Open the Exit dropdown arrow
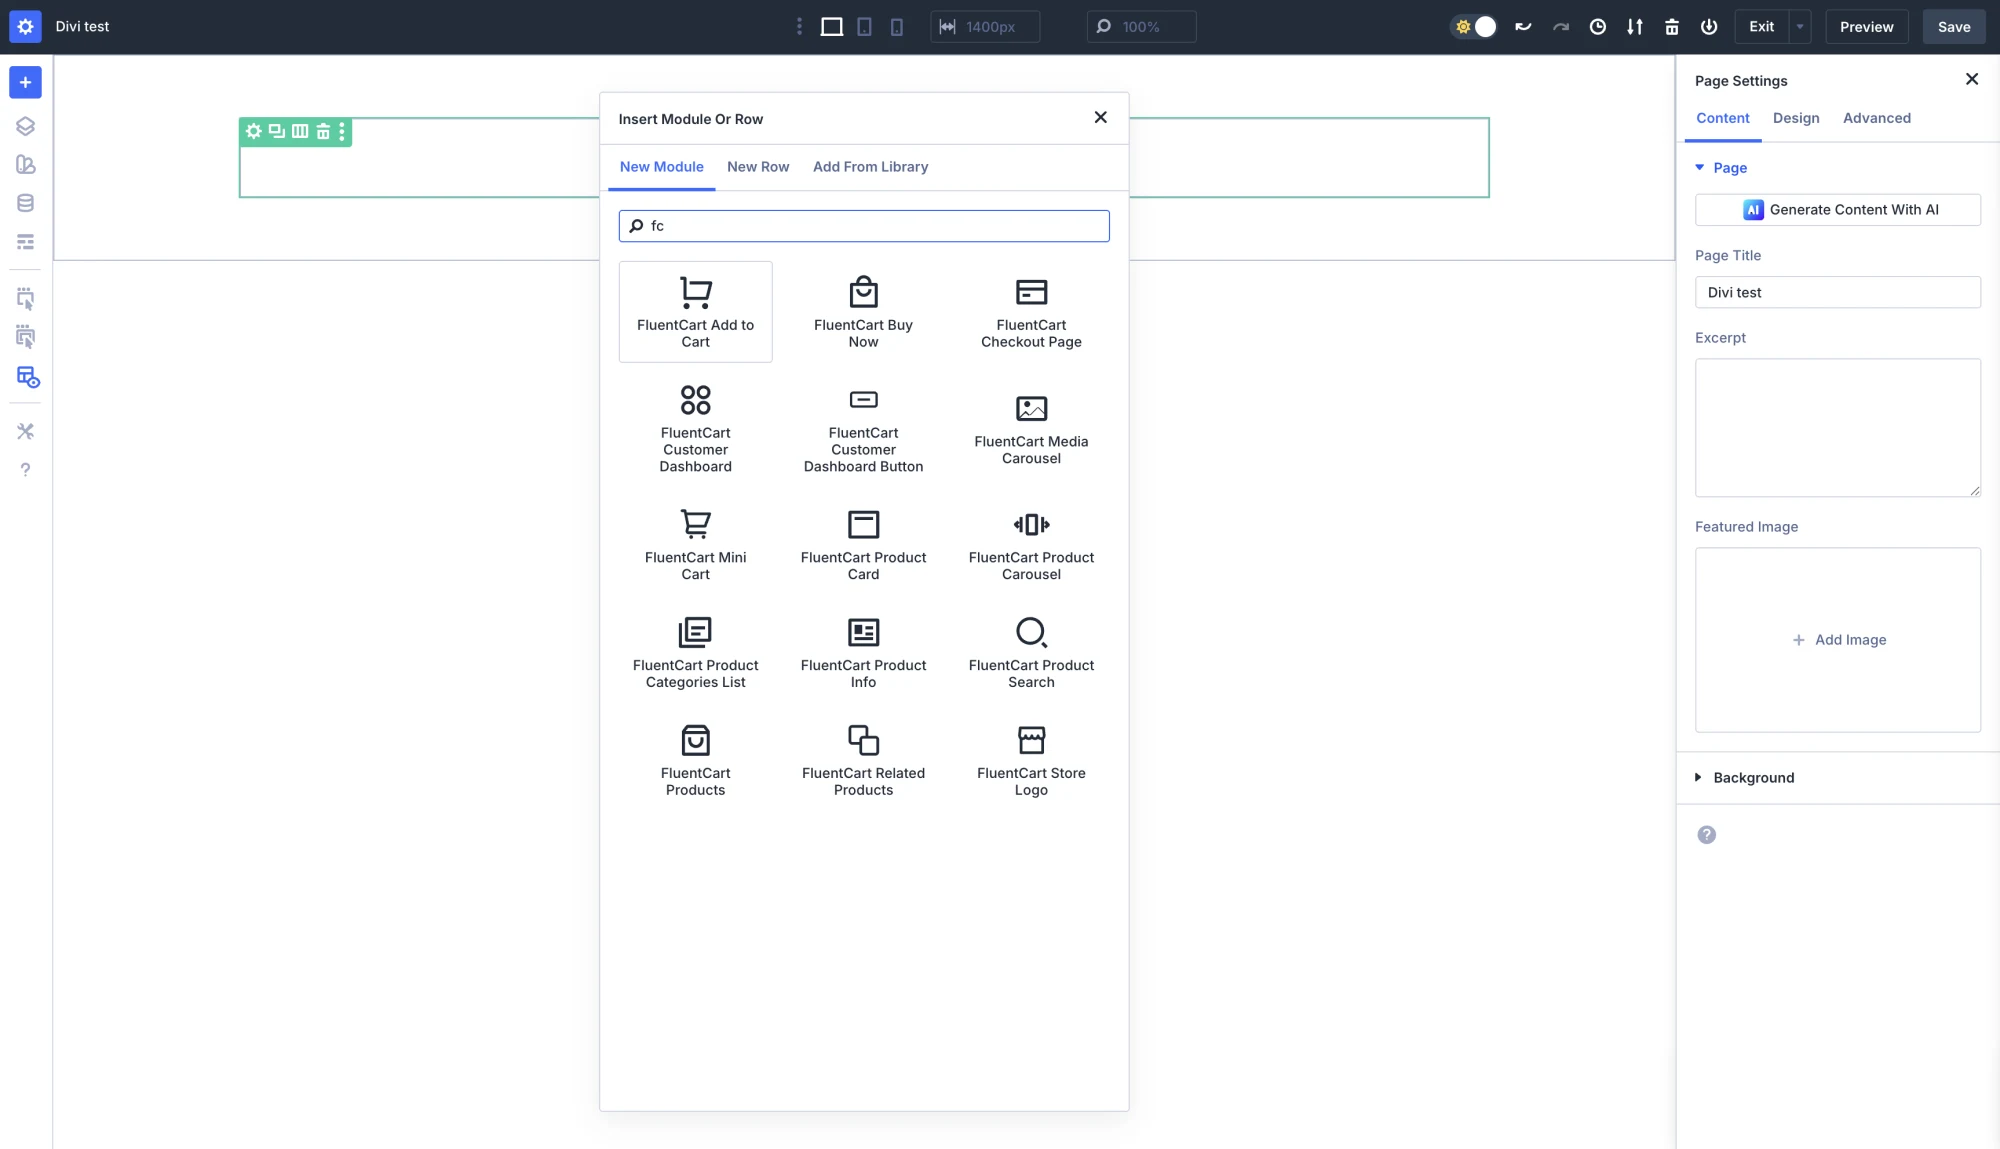Image resolution: width=2000 pixels, height=1149 pixels. tap(1800, 27)
